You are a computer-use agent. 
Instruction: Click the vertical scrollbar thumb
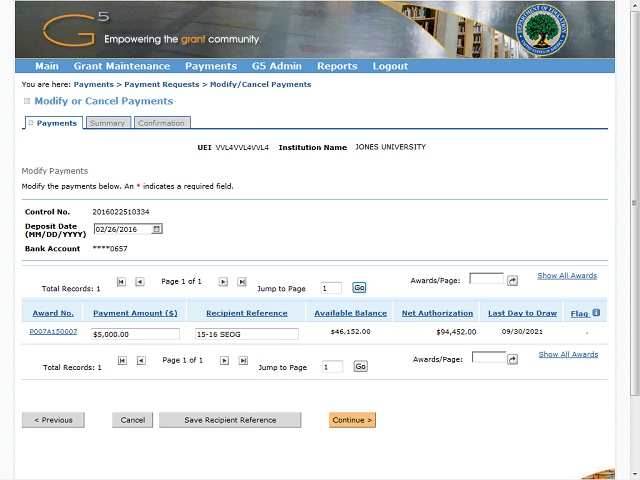tap(634, 203)
